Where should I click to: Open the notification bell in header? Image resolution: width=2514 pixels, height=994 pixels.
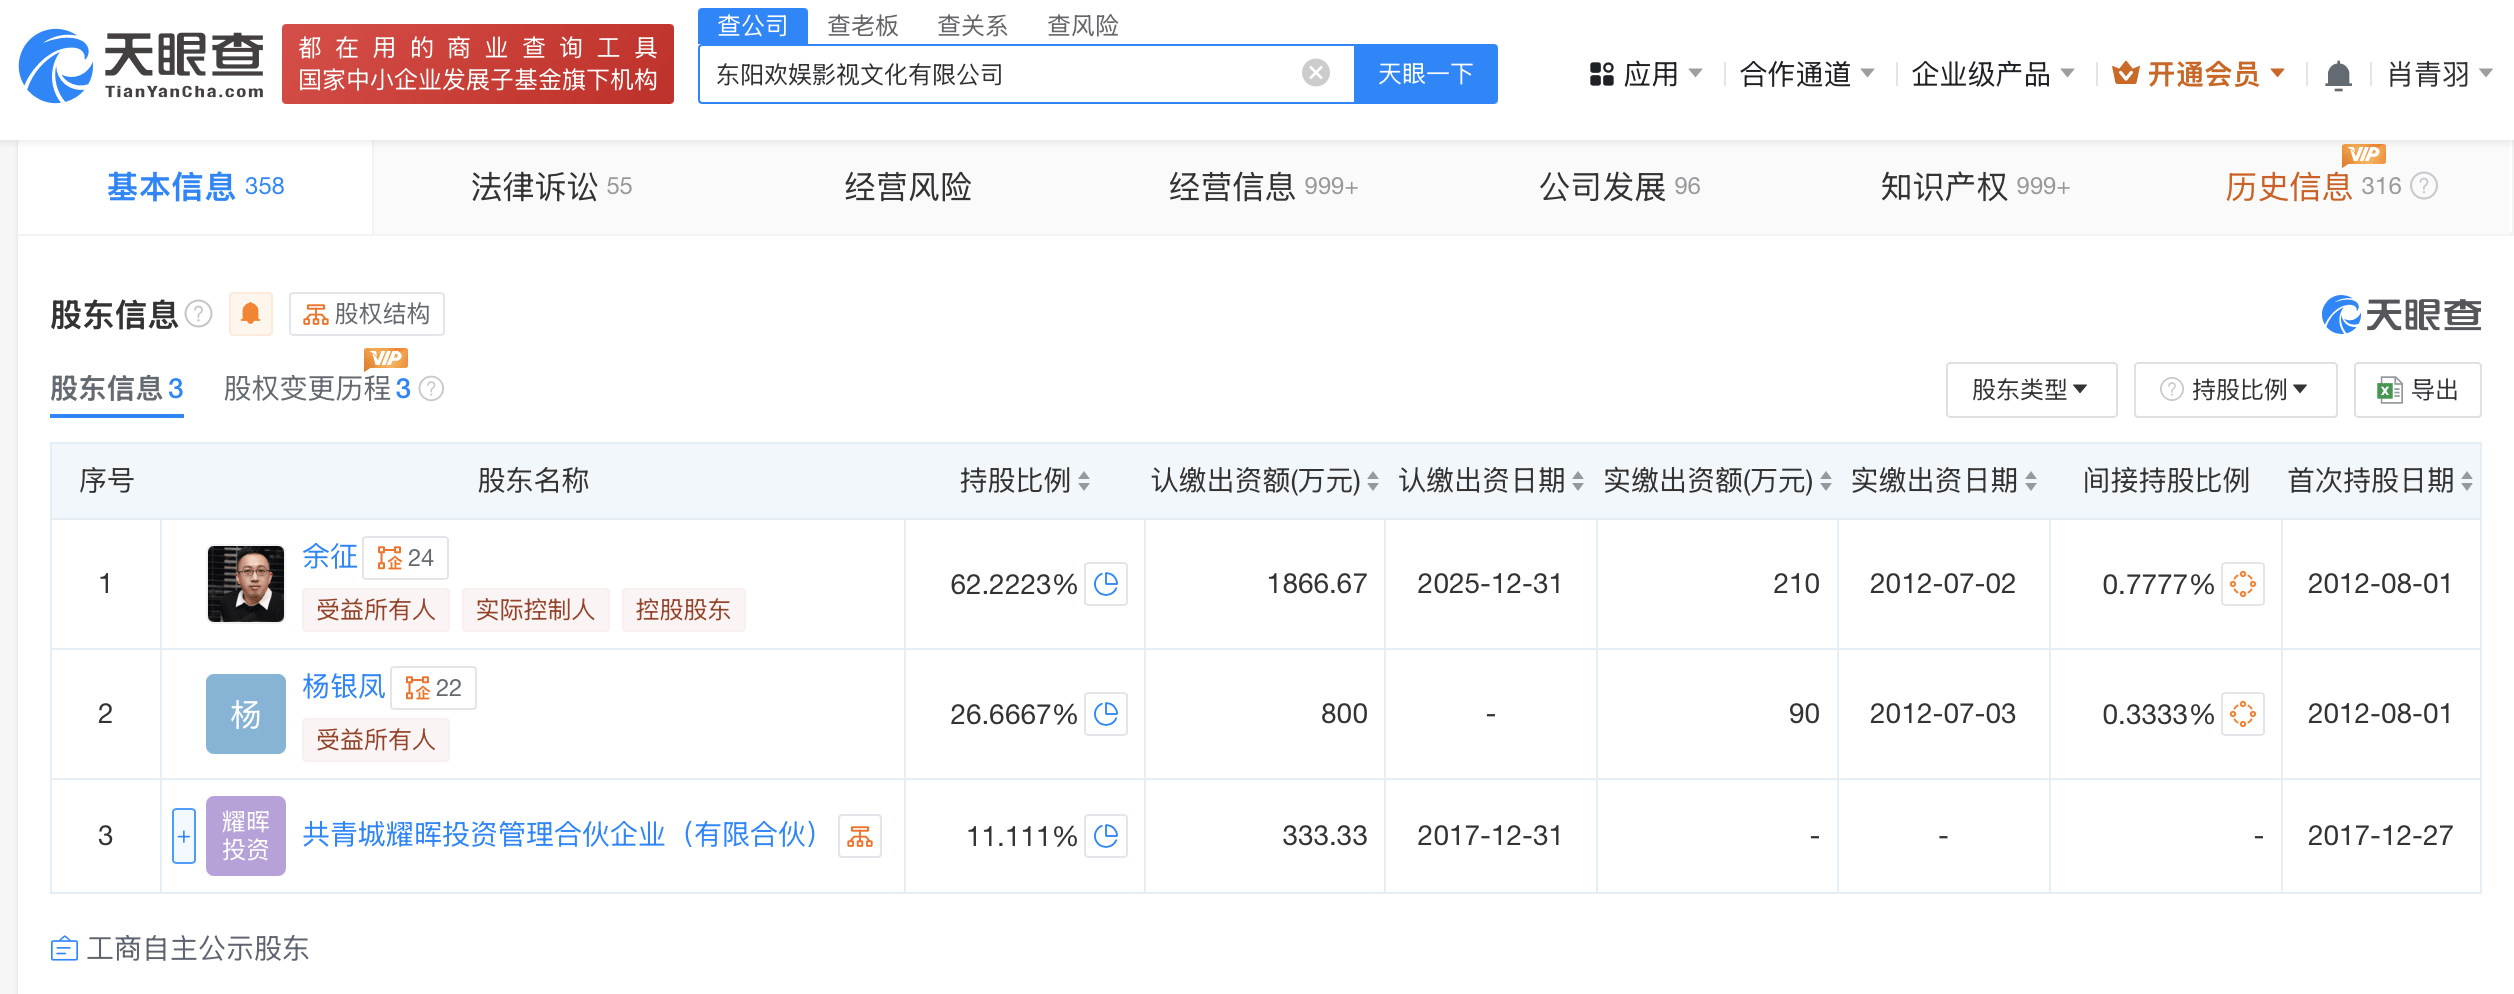pos(2338,75)
